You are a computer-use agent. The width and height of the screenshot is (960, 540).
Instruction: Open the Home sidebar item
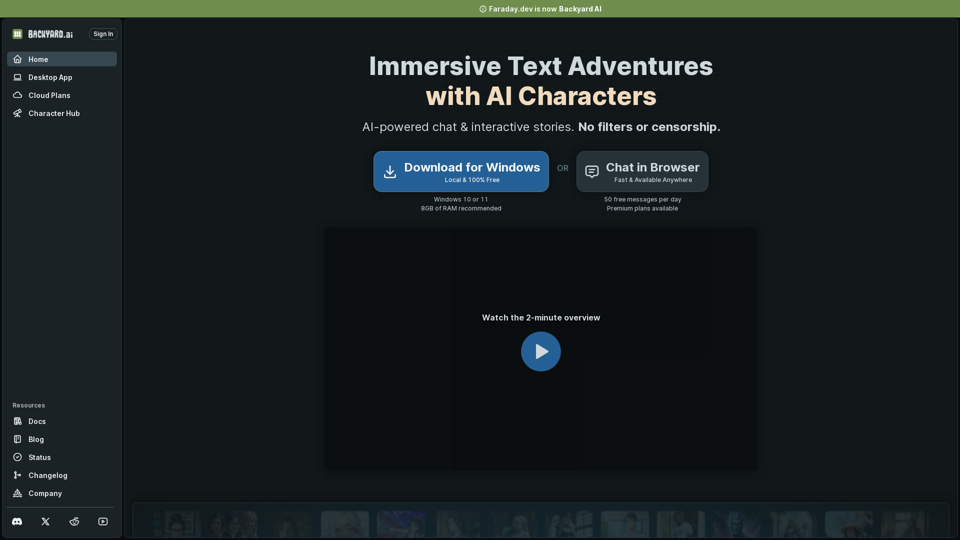tap(62, 59)
